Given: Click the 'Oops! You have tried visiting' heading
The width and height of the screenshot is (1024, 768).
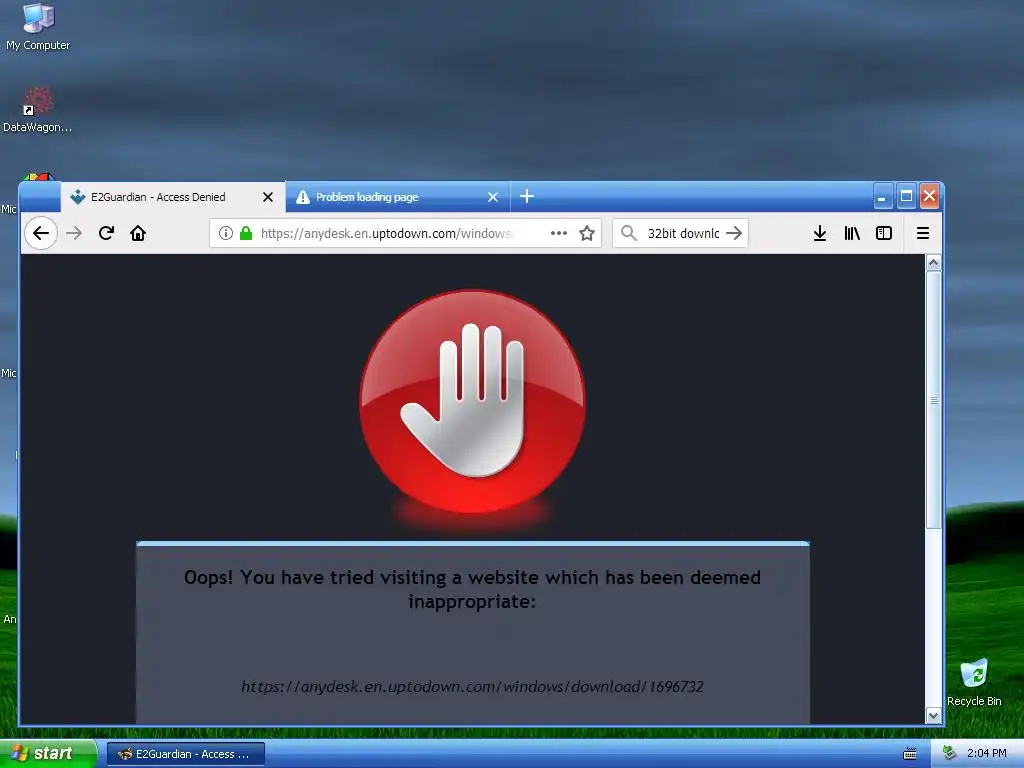Looking at the screenshot, I should 472,589.
